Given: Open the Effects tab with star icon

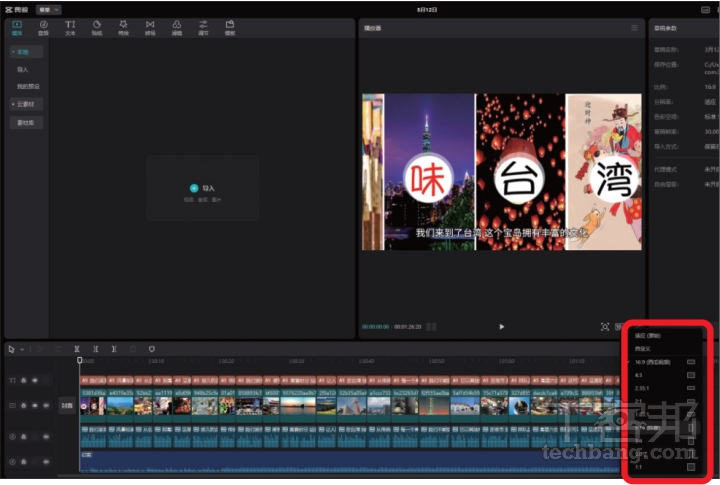Looking at the screenshot, I should point(124,28).
